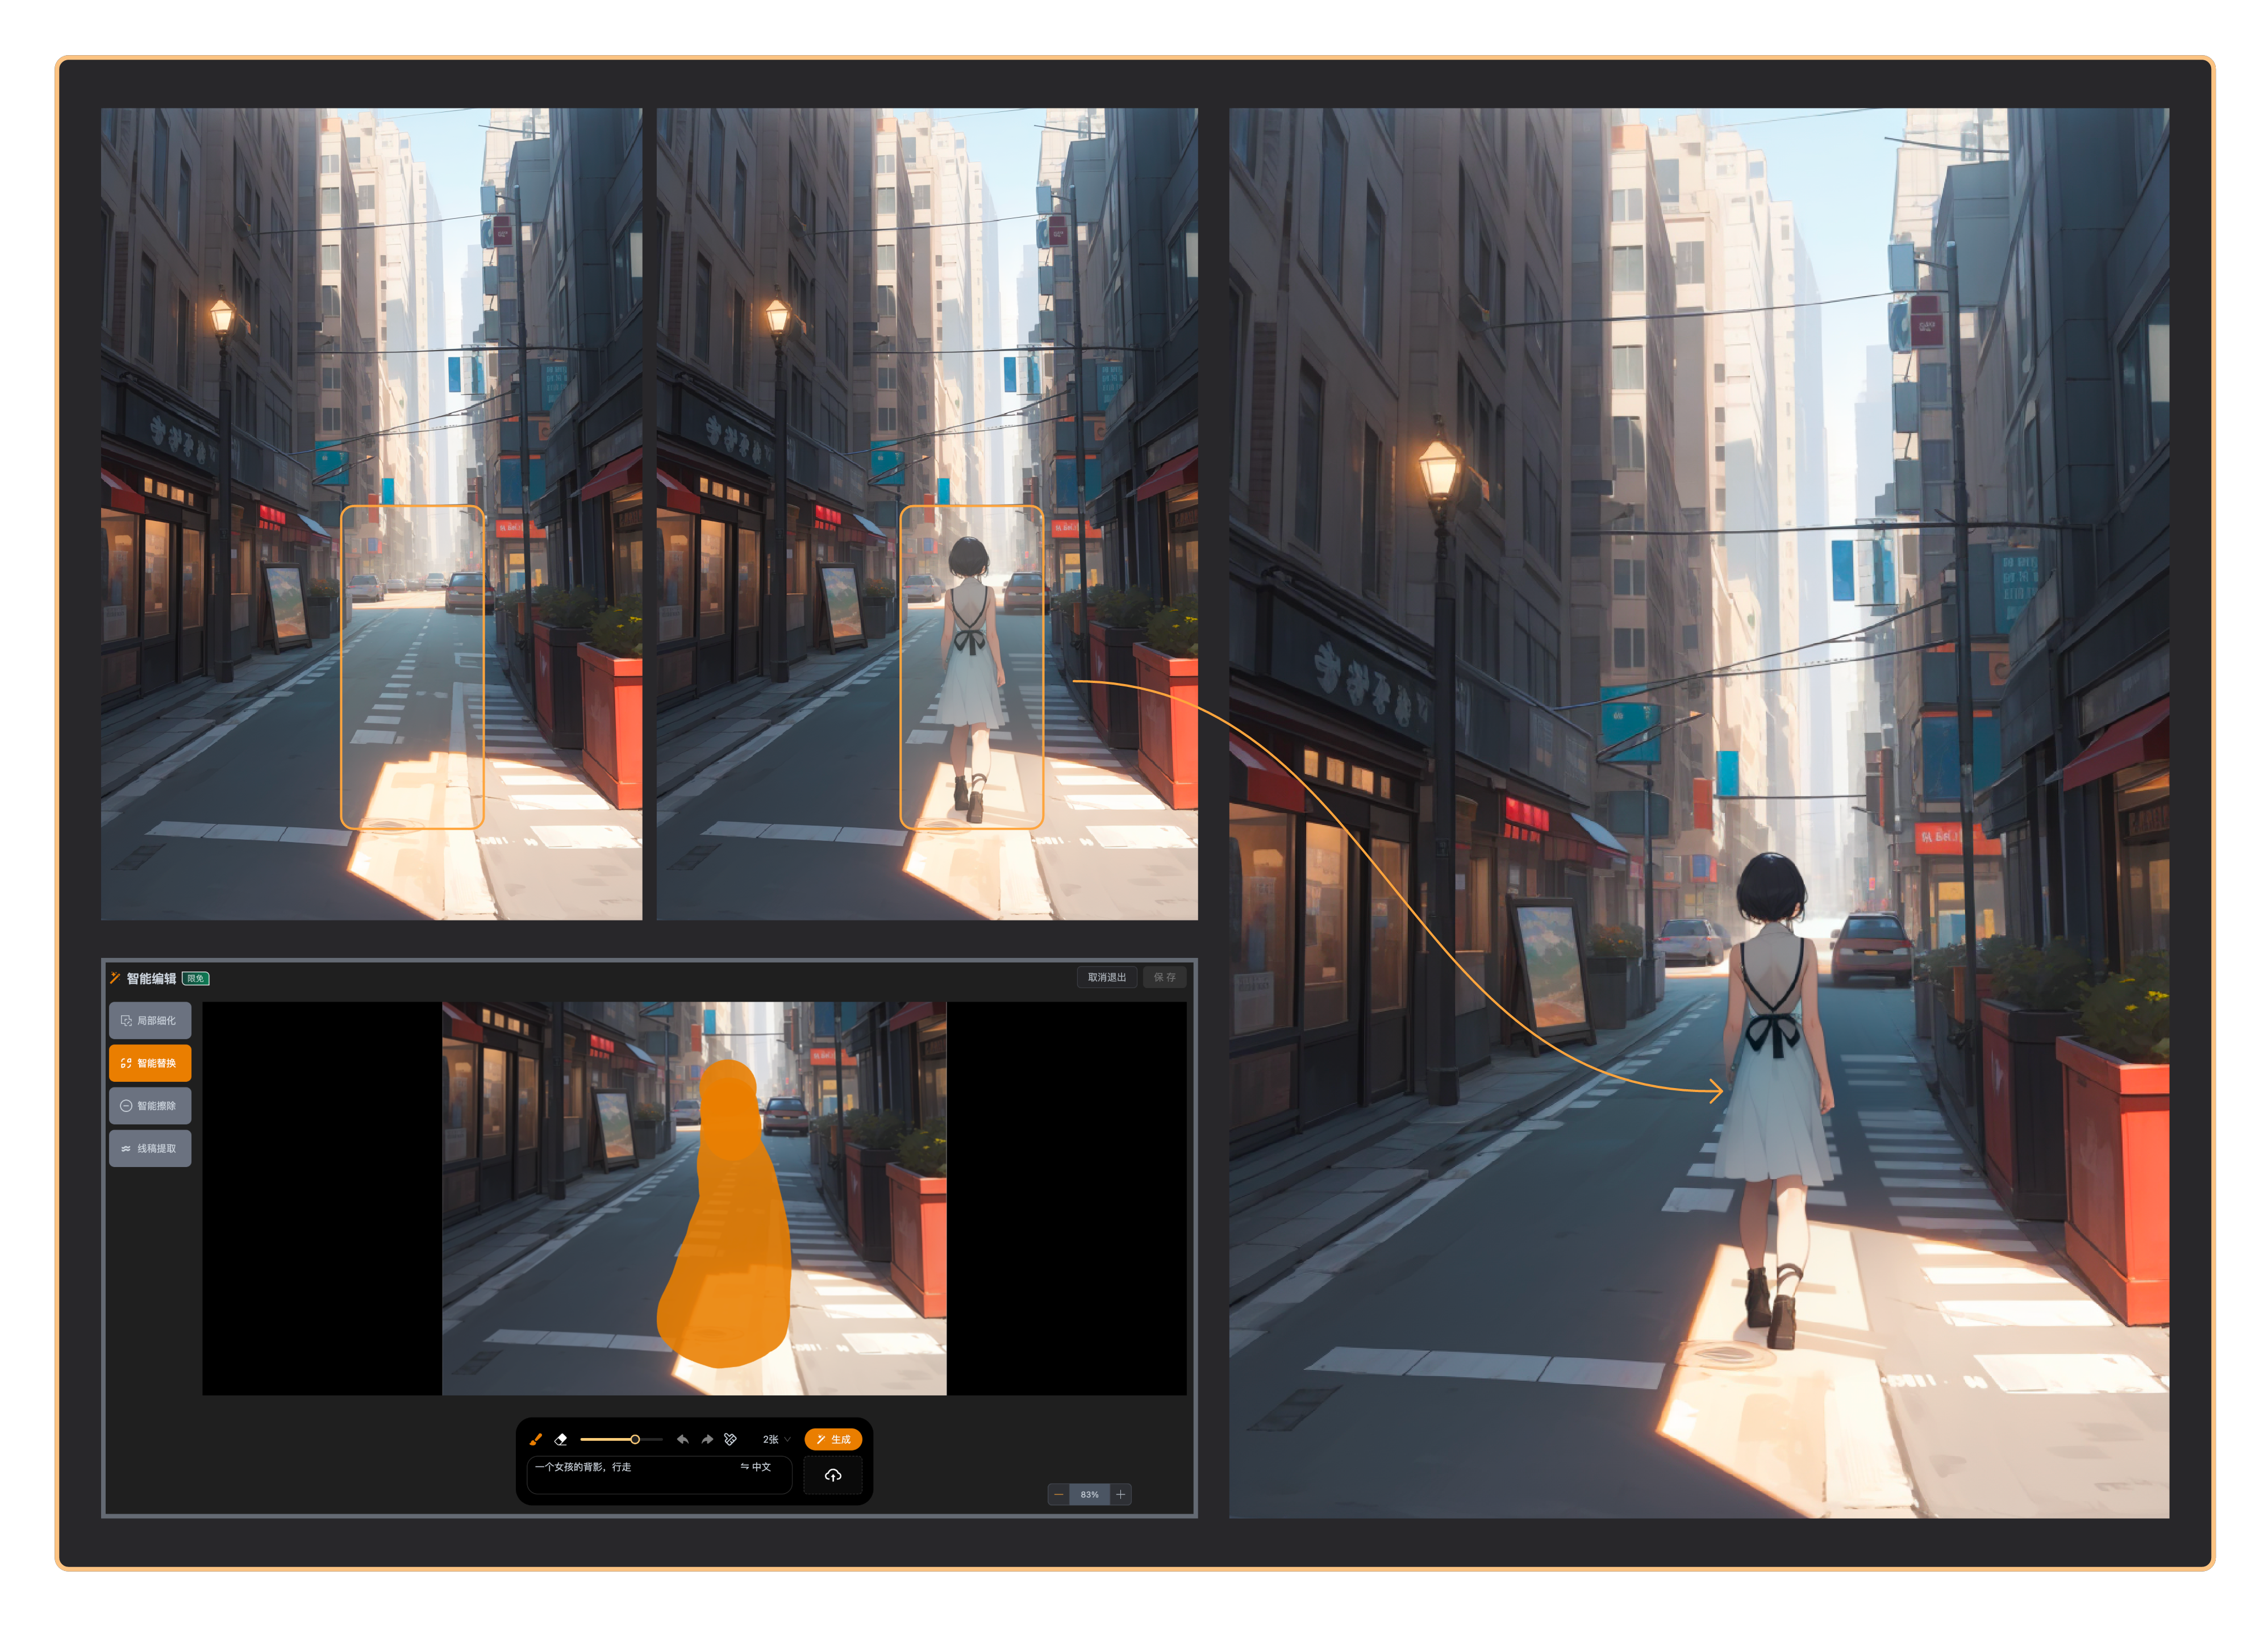Click the brush size slider handle
Viewport: 2268px width, 1625px height.
click(x=635, y=1439)
